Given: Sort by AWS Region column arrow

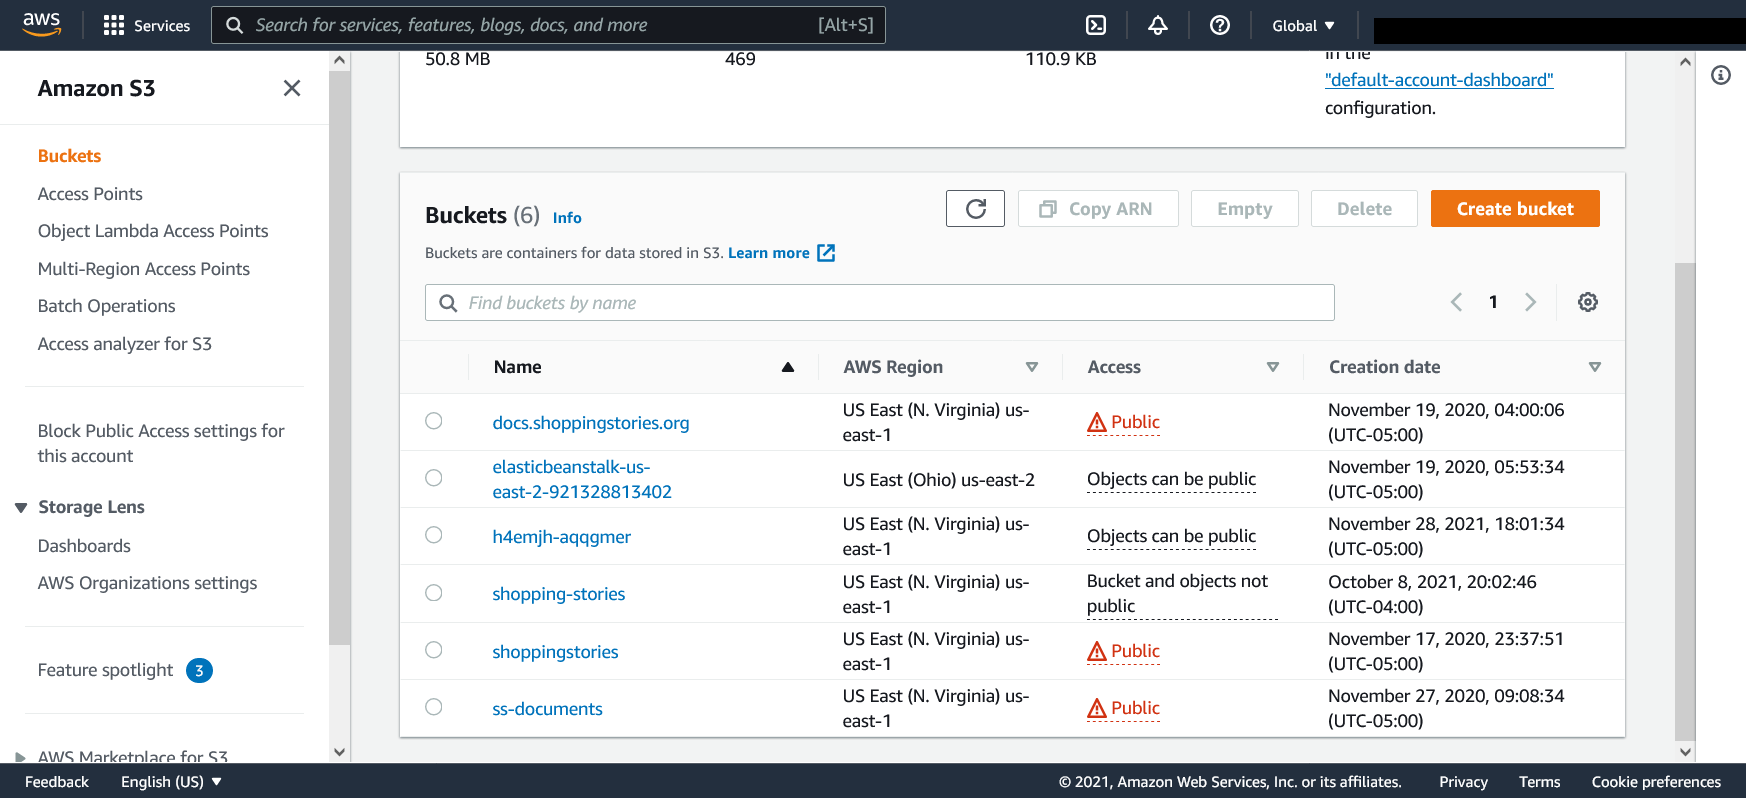Looking at the screenshot, I should (1032, 367).
